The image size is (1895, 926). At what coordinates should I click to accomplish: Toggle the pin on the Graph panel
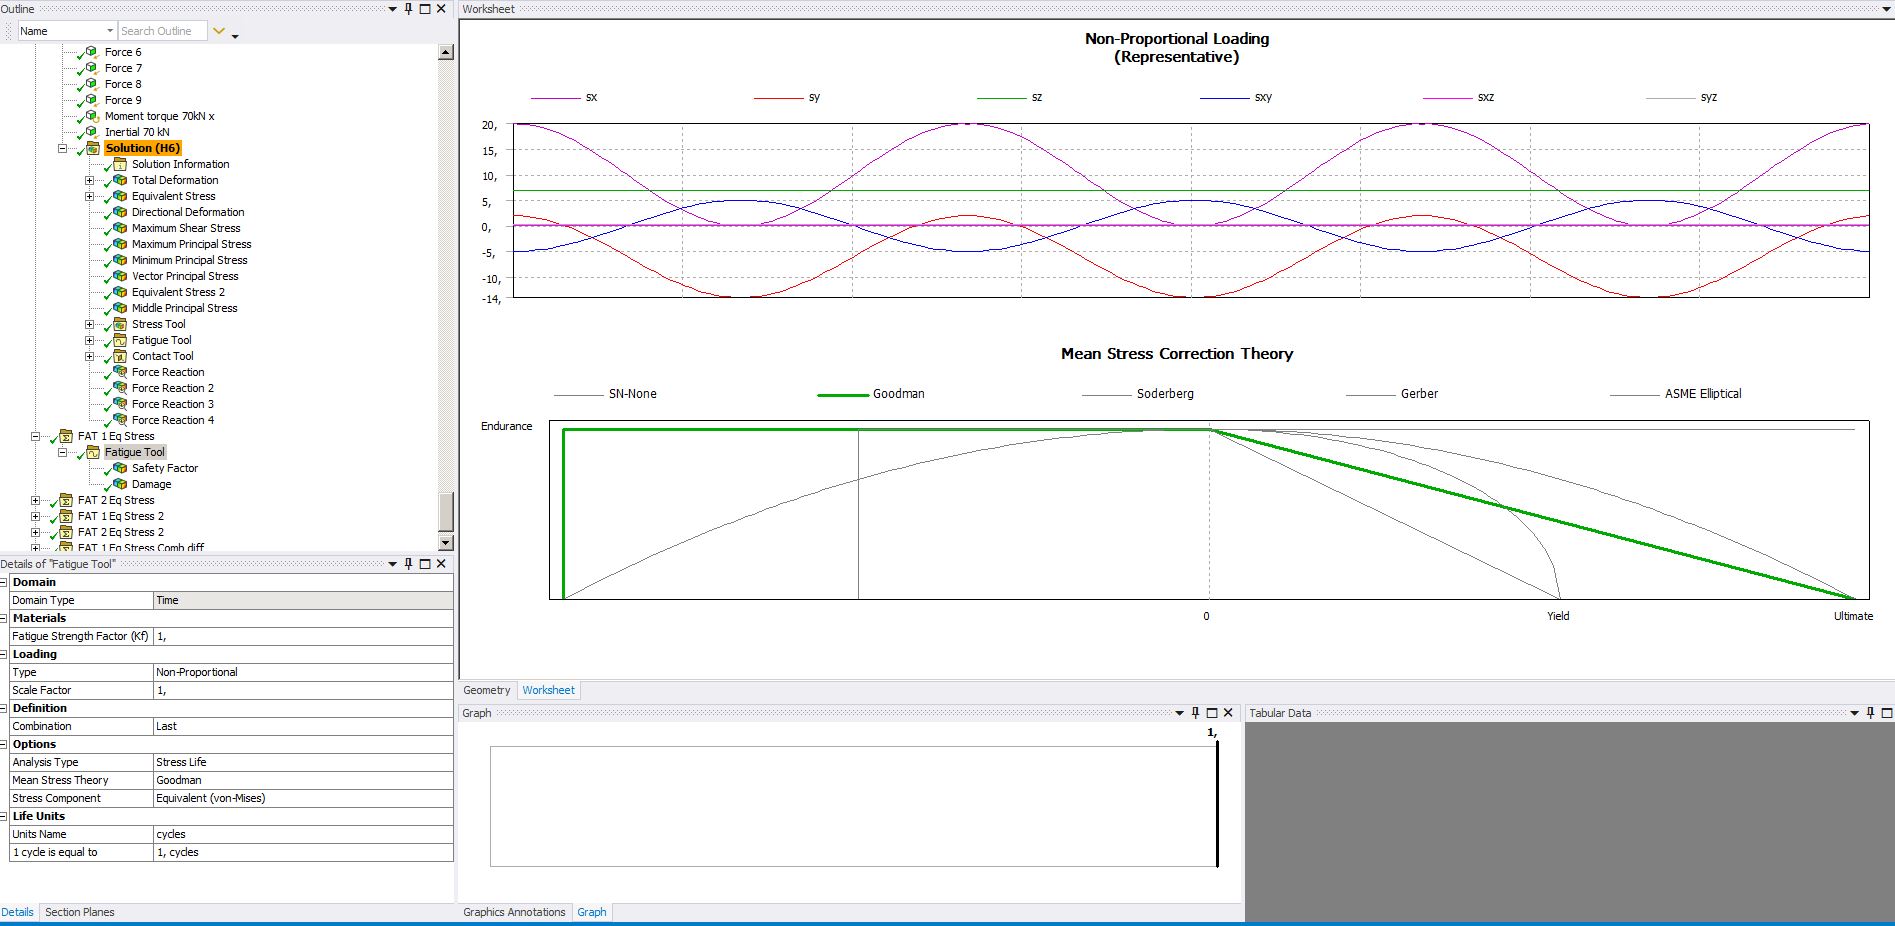point(1195,713)
